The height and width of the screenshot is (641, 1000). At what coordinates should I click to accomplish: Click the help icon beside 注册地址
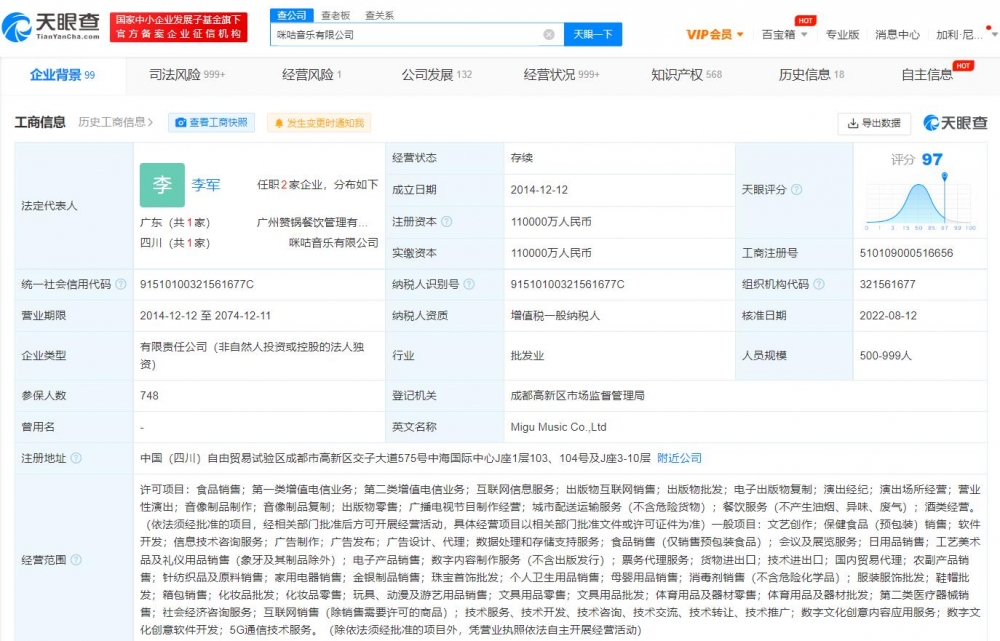tap(76, 458)
